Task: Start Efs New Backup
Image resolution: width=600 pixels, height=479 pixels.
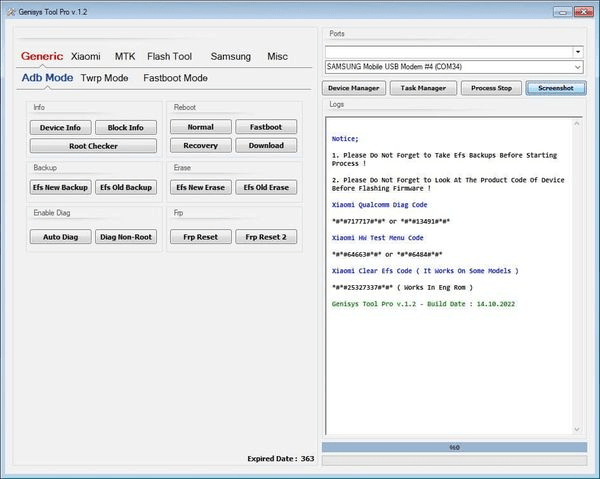Action: (60, 187)
